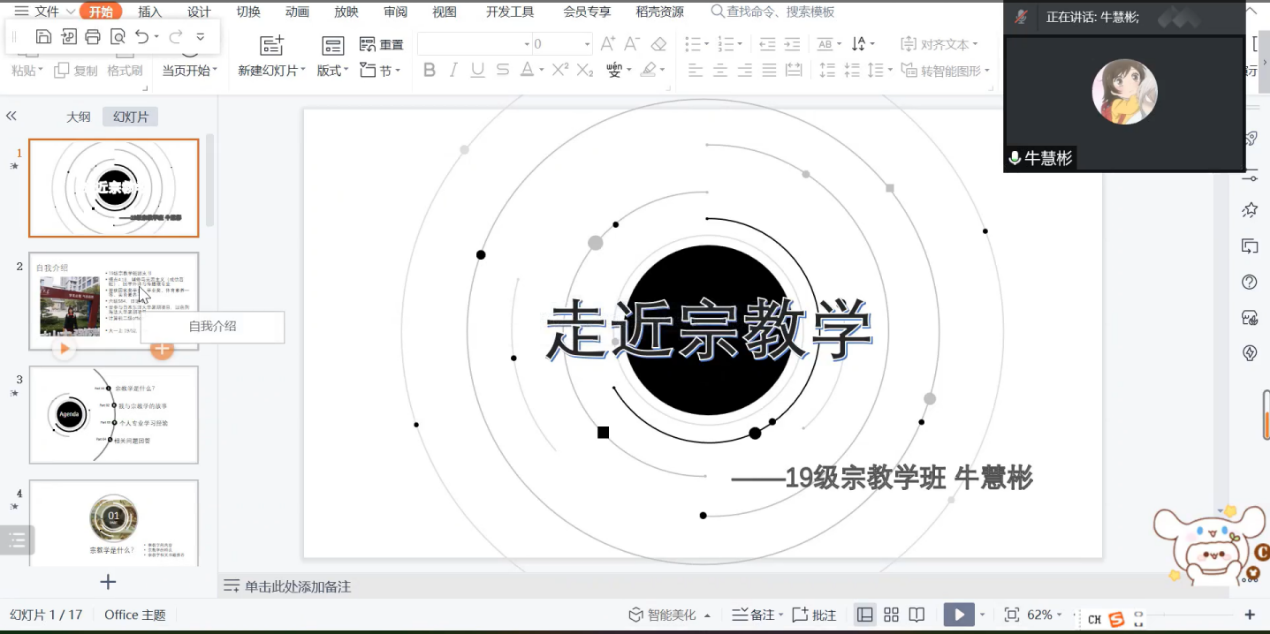Toggle bold text formatting
The image size is (1270, 634).
tap(429, 70)
